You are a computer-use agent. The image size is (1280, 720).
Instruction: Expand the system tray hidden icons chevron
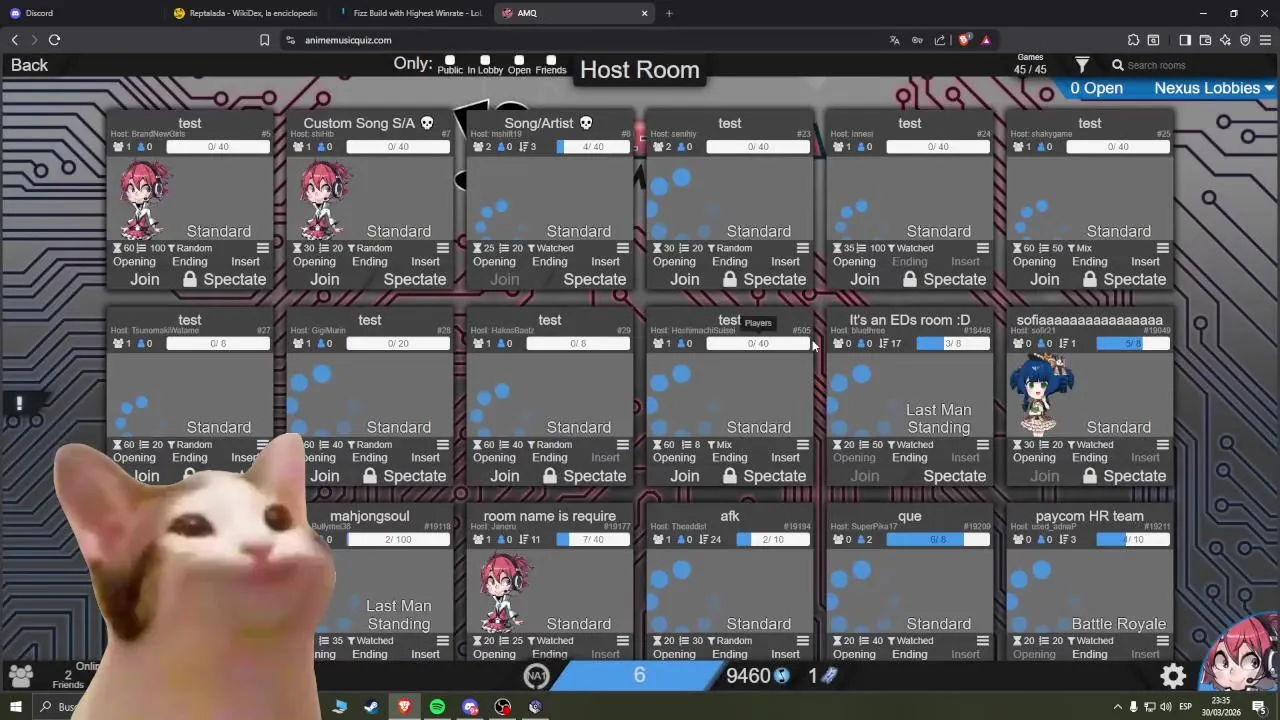pyautogui.click(x=1118, y=707)
